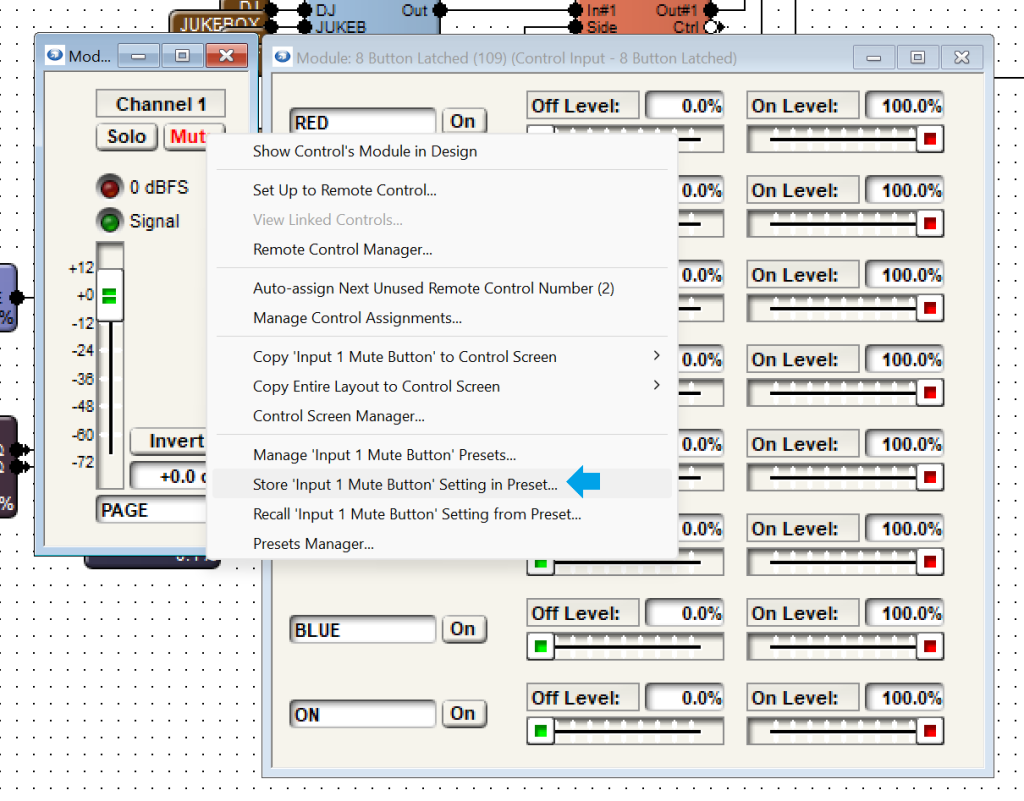Click the red On Level handle for ON row
Viewport: 1024px width, 801px height.
(x=930, y=732)
